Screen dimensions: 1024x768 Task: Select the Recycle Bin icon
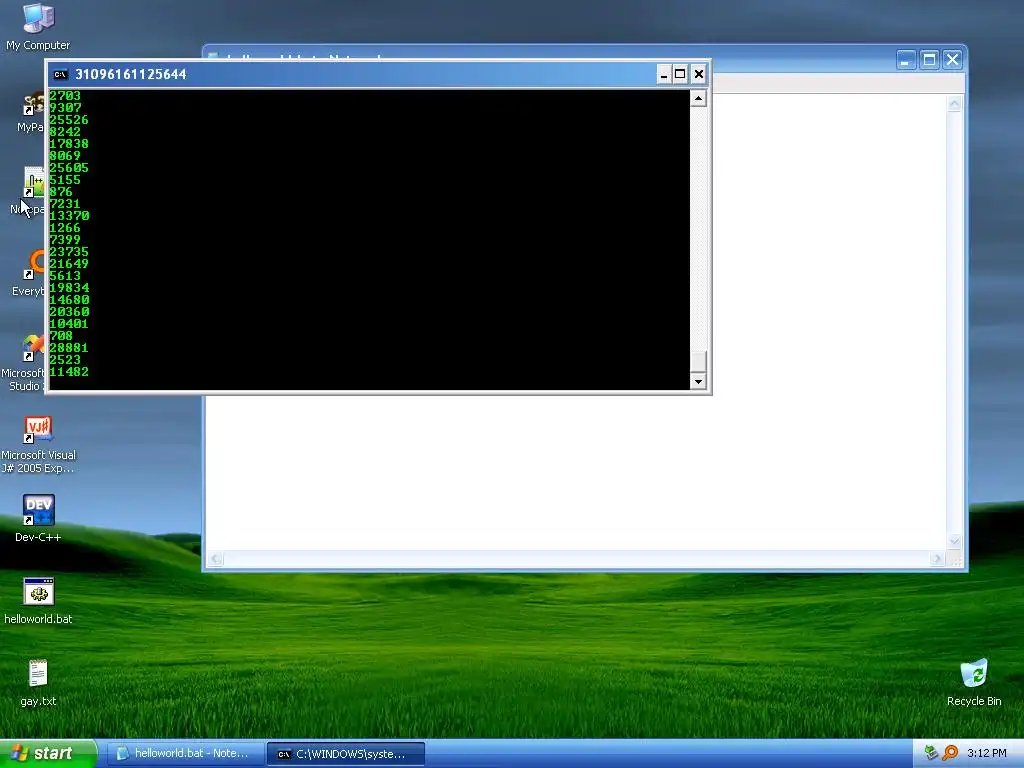[x=974, y=683]
